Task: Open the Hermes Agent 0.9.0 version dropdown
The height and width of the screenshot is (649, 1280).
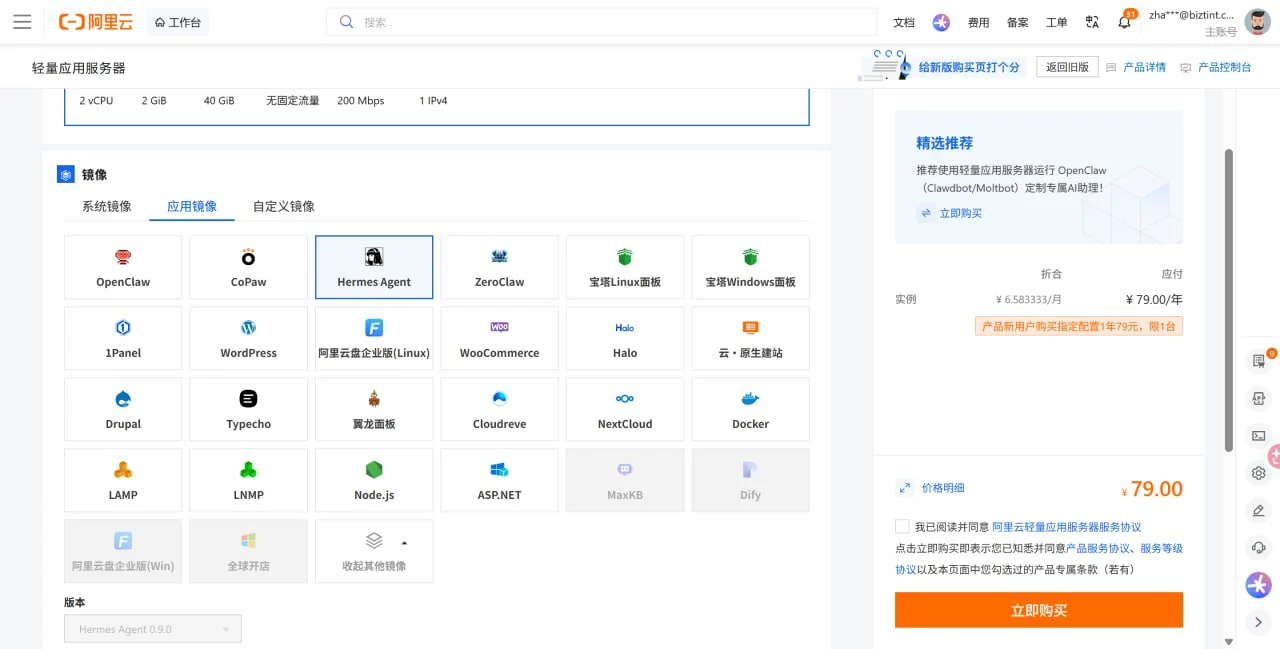Action: pyautogui.click(x=153, y=629)
